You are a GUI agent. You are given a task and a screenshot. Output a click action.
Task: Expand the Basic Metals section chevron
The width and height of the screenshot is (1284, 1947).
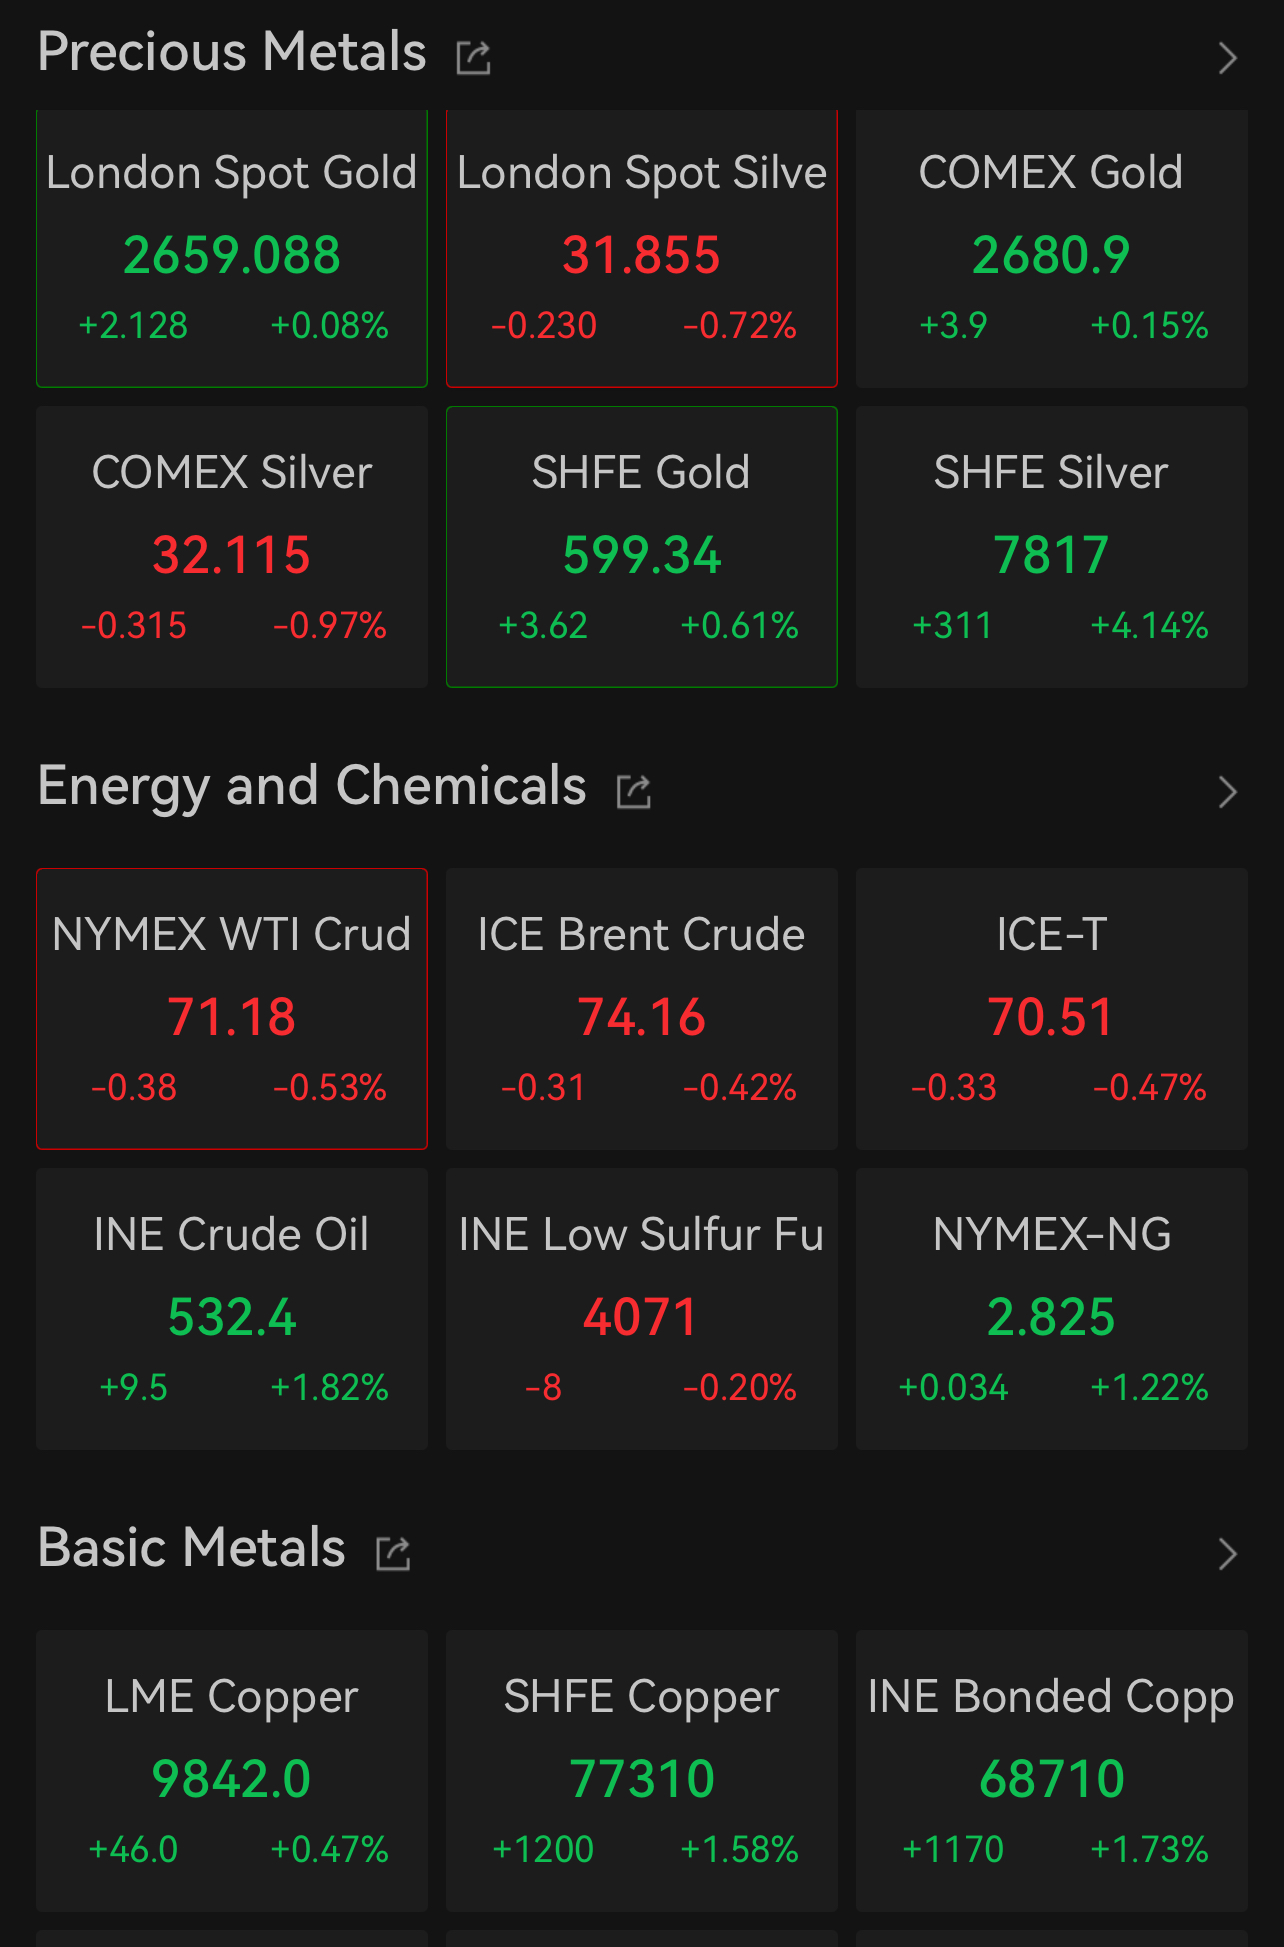[x=1227, y=1554]
